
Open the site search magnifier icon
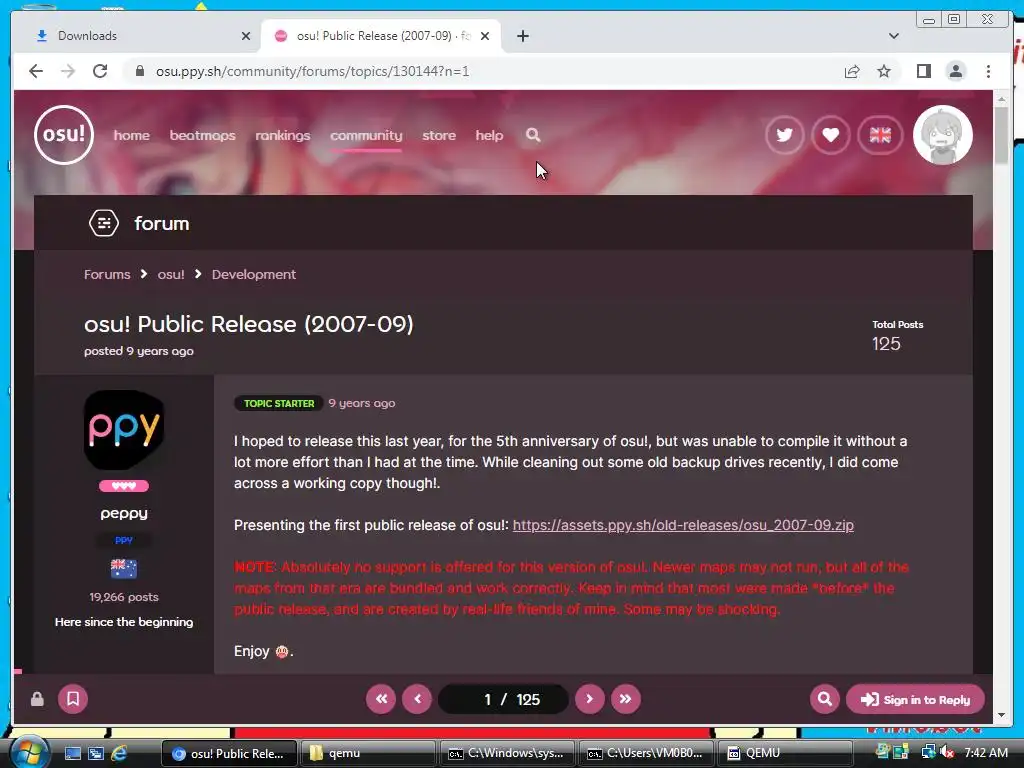pos(533,135)
